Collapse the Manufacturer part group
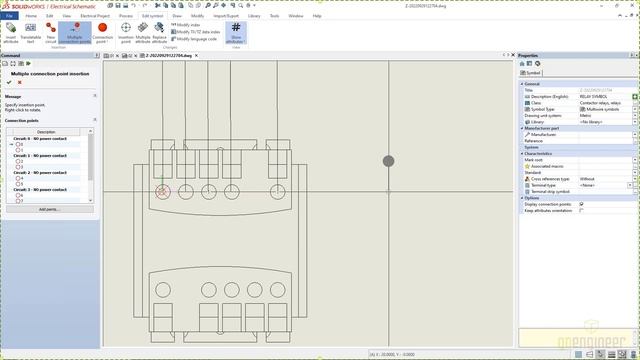This screenshot has height=360, width=640. (x=522, y=128)
